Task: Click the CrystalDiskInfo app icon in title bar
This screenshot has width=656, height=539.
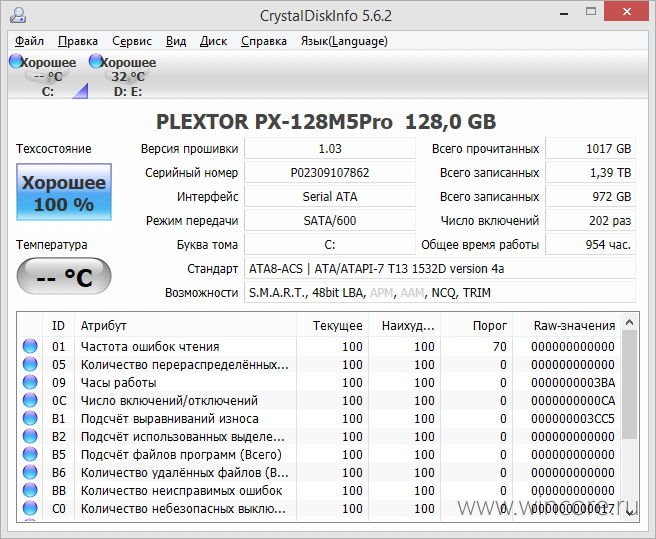Action: click(18, 15)
